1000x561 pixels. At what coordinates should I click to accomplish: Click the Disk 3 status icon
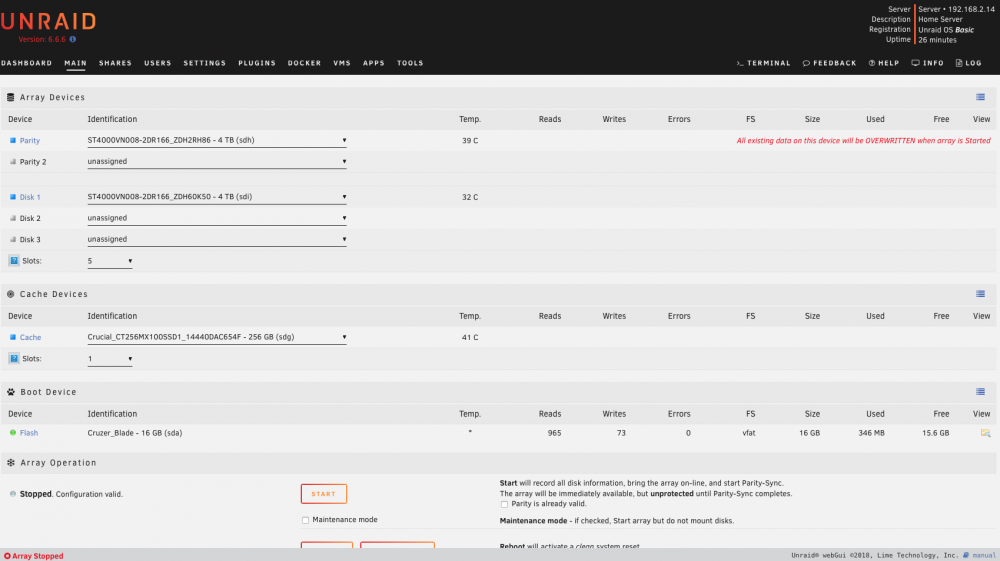[13, 240]
